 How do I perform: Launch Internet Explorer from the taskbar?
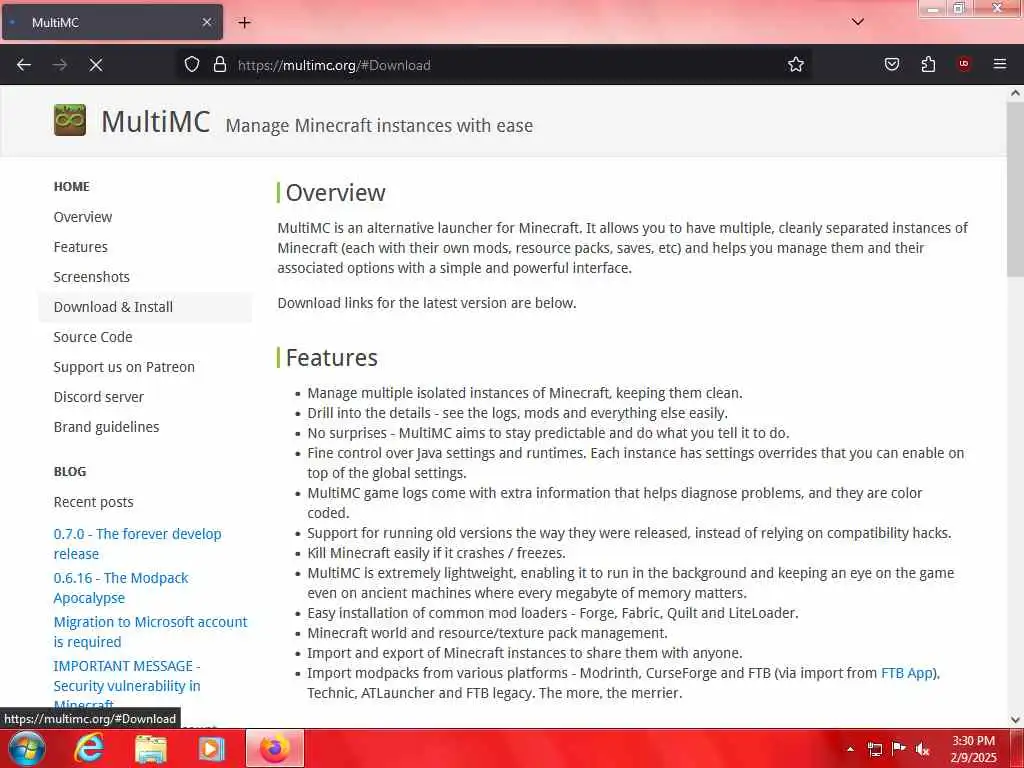click(89, 748)
